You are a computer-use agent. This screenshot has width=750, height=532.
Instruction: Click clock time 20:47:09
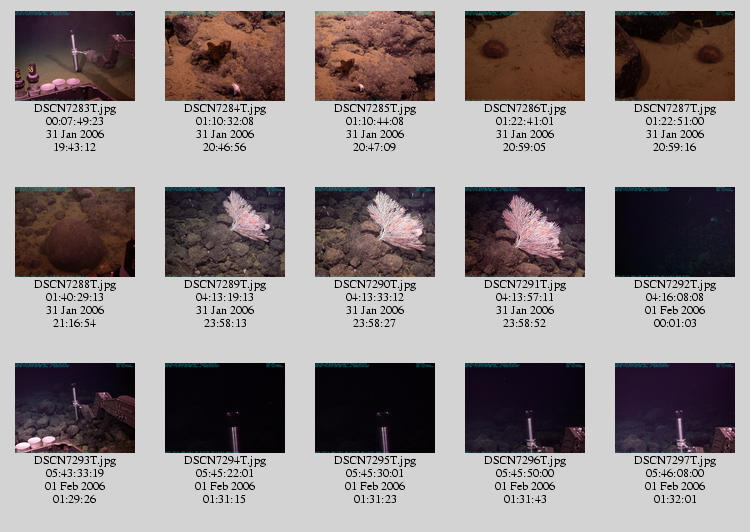(375, 147)
